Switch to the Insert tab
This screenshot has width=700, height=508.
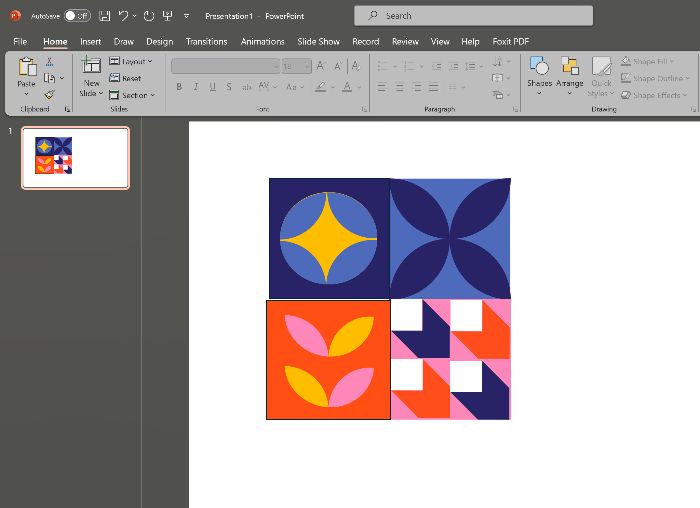pyautogui.click(x=91, y=42)
